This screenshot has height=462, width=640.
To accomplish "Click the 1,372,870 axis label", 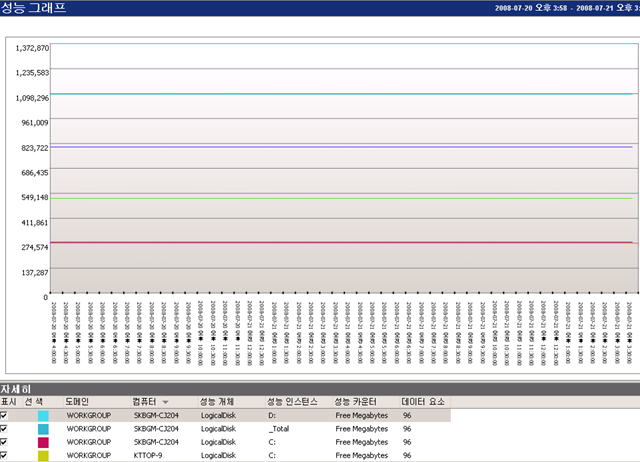I will 32,48.
